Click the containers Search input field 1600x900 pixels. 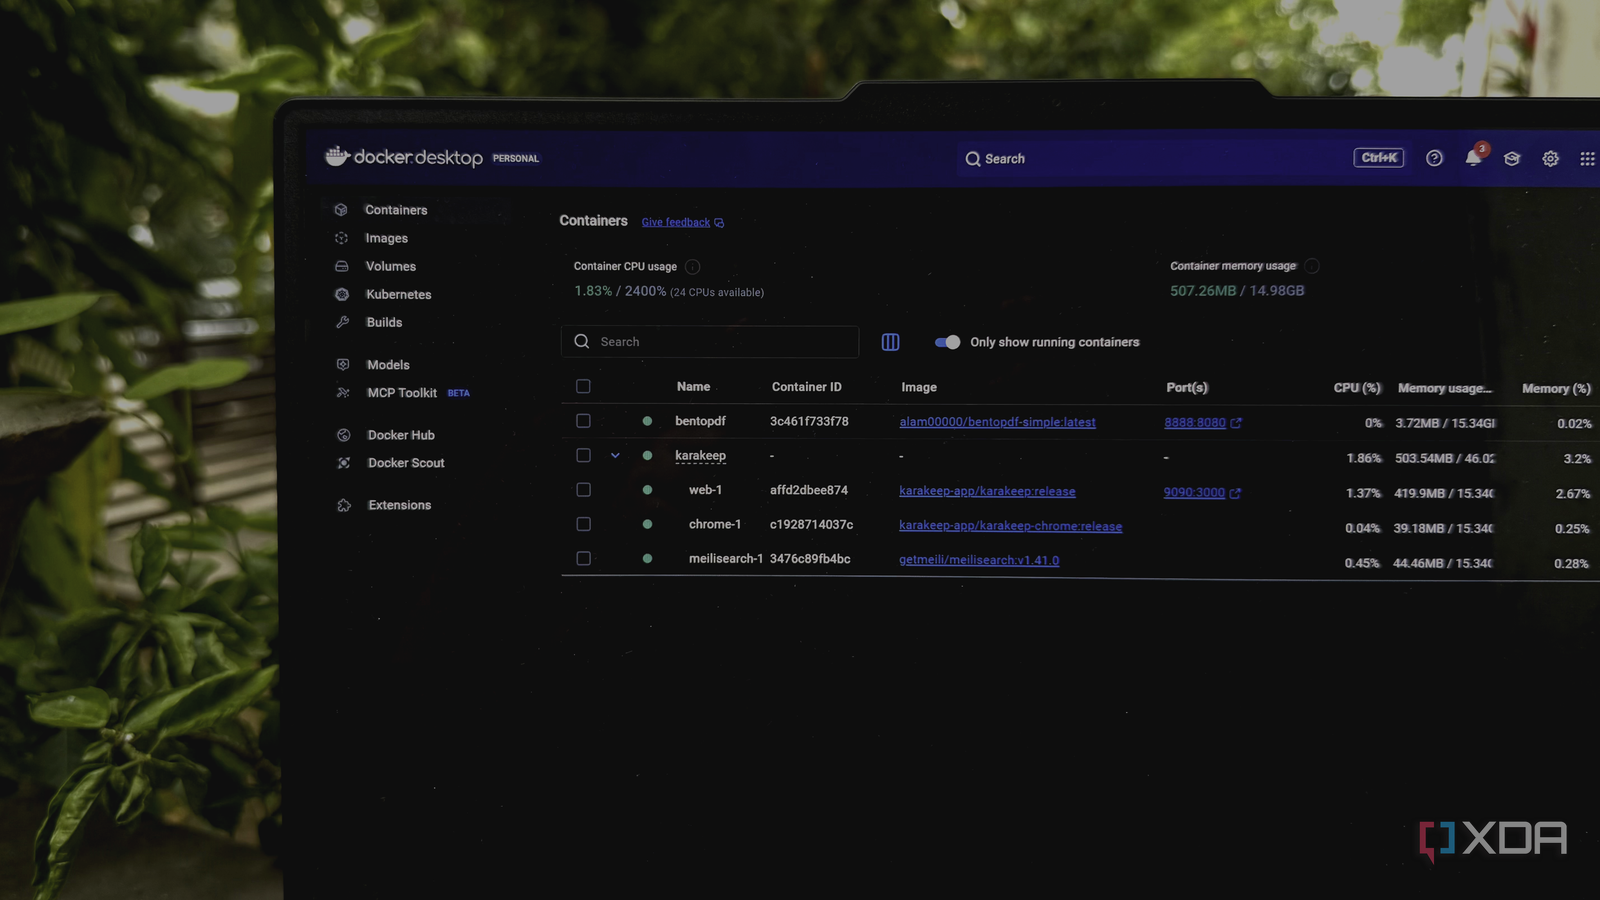pos(710,342)
